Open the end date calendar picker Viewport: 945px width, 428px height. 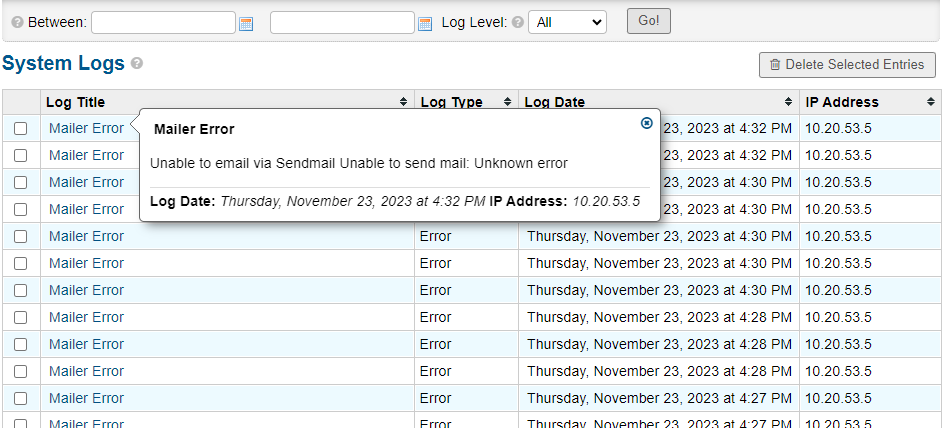click(x=424, y=23)
